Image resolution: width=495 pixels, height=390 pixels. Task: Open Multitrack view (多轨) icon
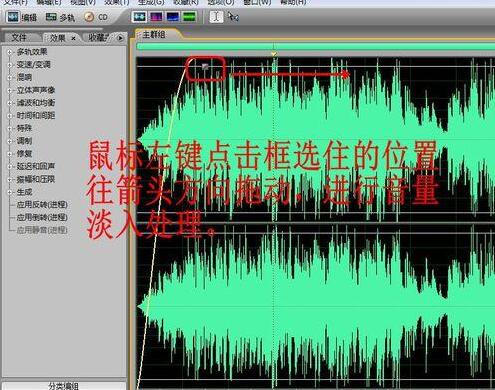[x=51, y=17]
